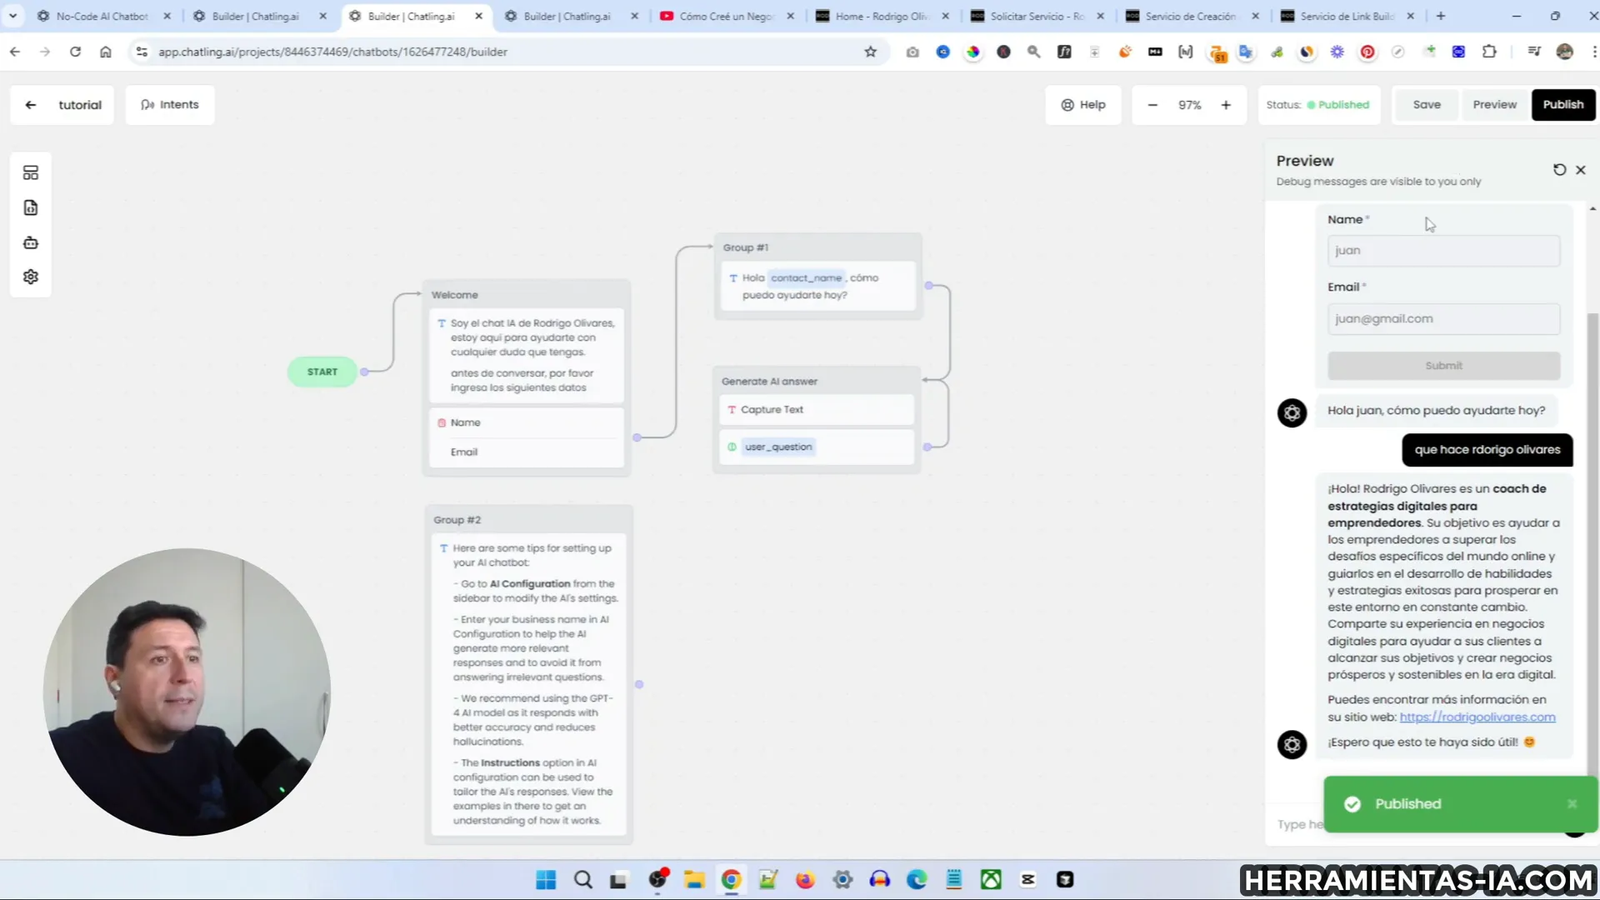Open the rodrigoolivares.com link in the chat
The height and width of the screenshot is (900, 1600).
pos(1477,717)
